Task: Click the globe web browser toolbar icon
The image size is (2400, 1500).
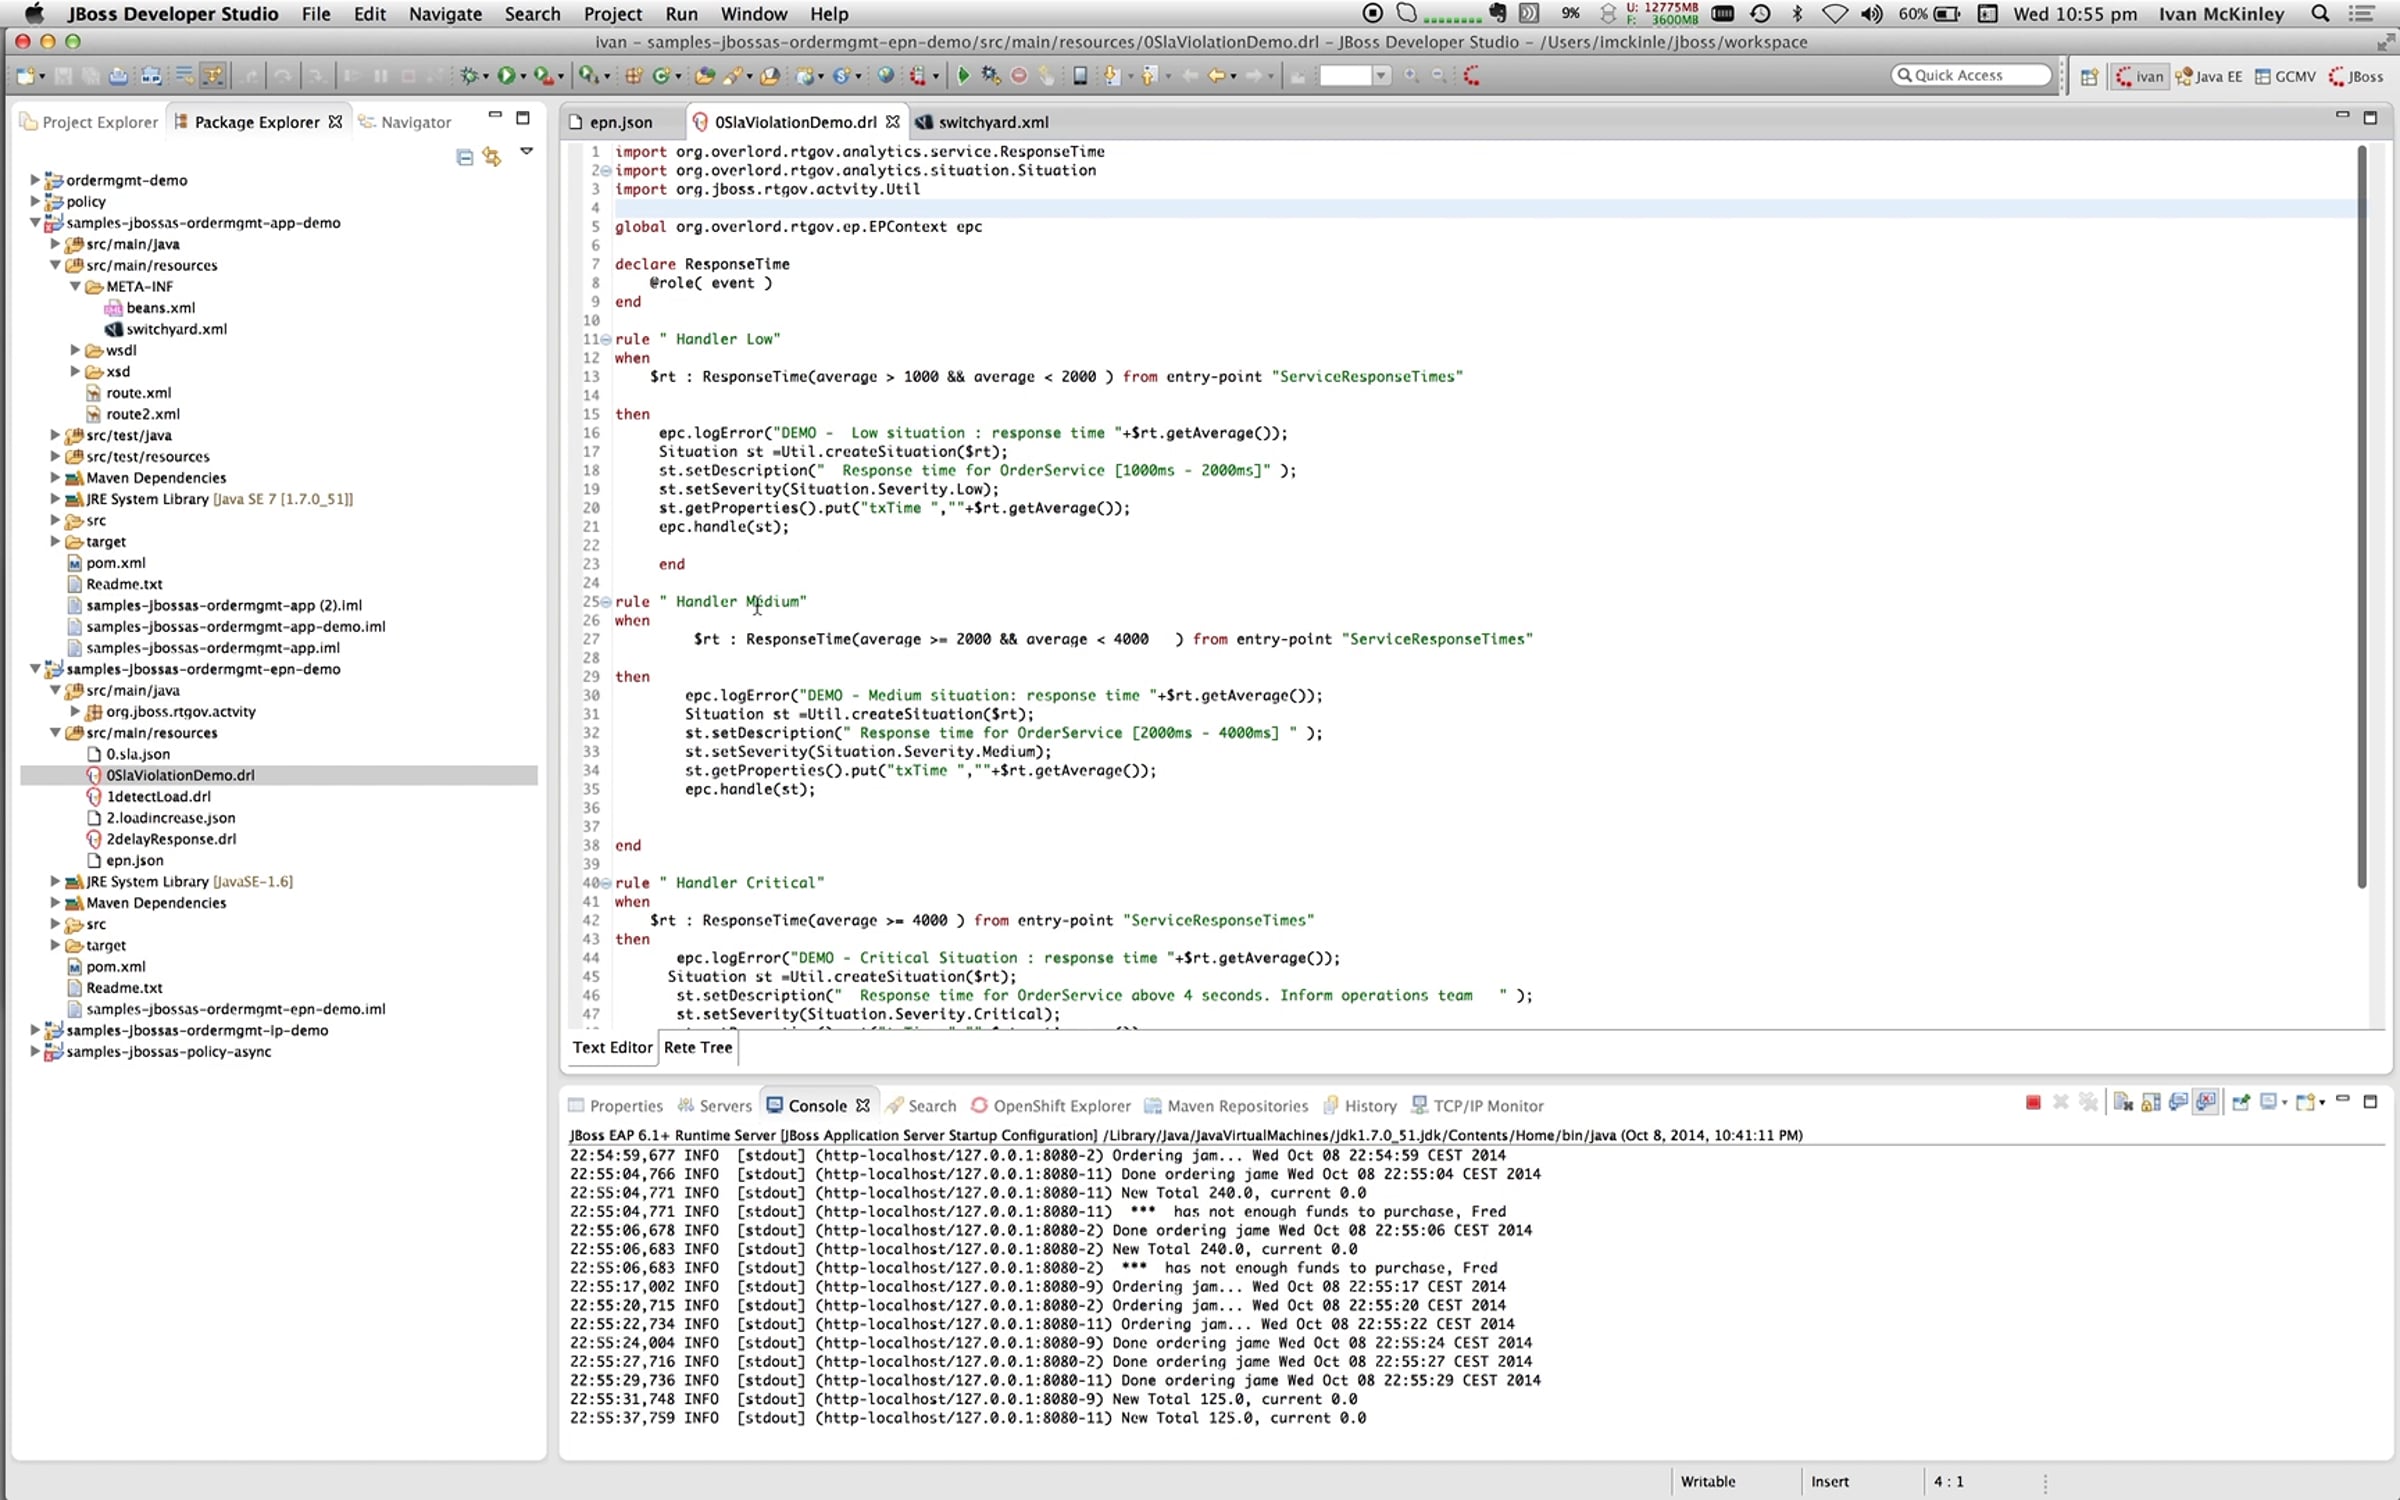Action: [x=885, y=76]
